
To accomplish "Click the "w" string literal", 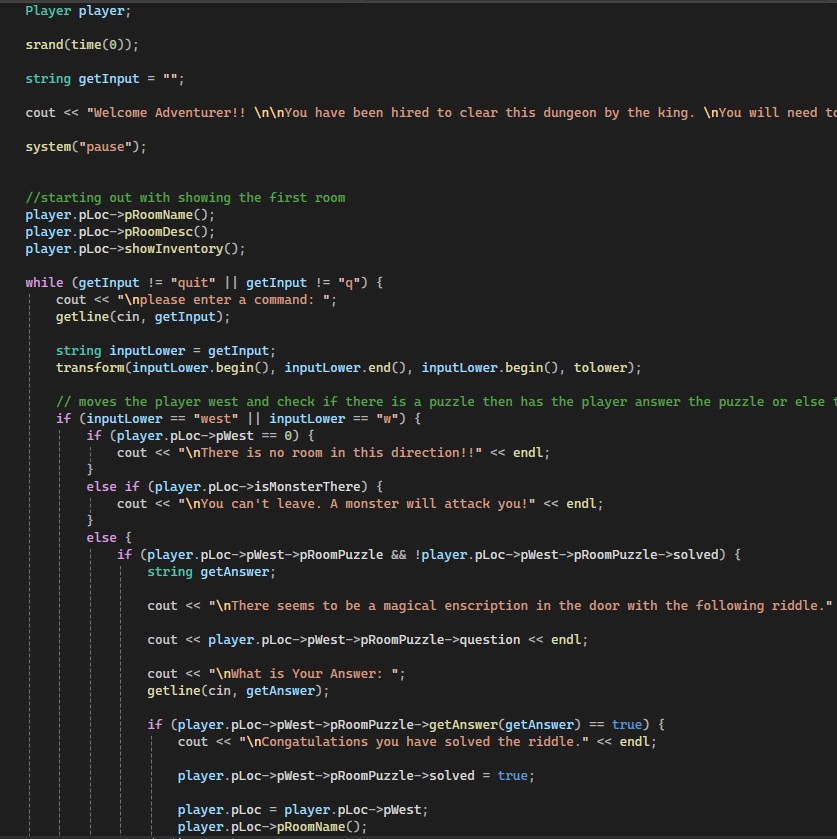I will tap(387, 418).
